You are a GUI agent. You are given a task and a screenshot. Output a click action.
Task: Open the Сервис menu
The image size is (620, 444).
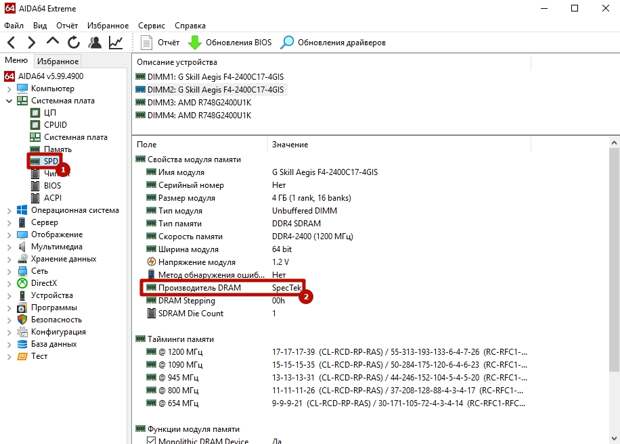151,25
